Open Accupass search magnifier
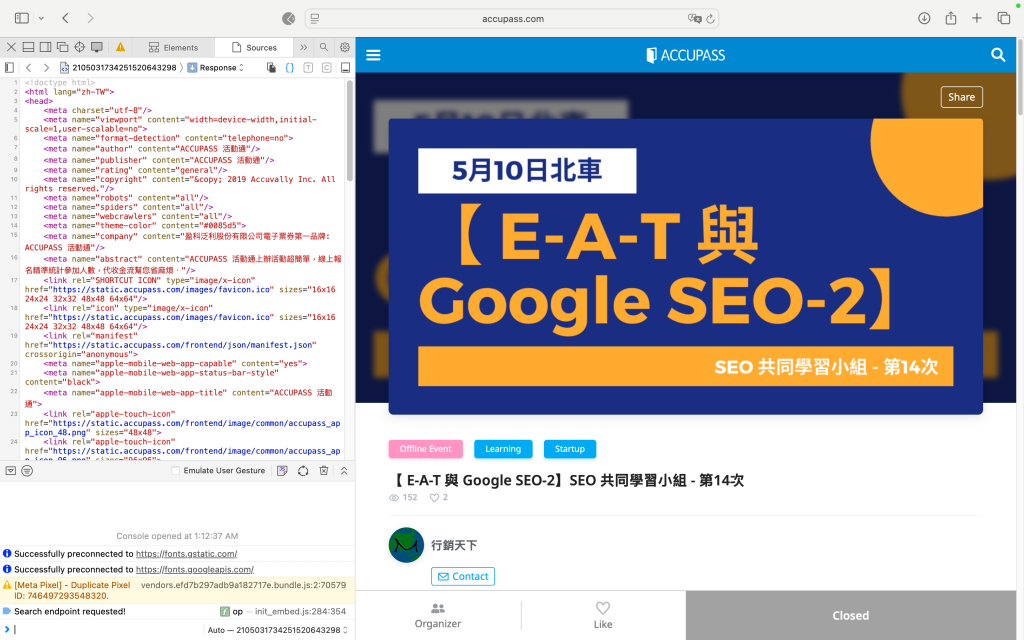This screenshot has height=640, width=1024. tap(998, 55)
